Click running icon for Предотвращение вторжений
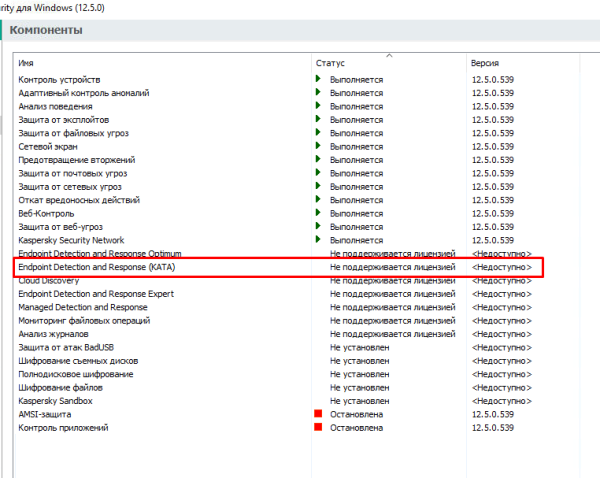Screen dimensions: 600x478 [x=318, y=159]
